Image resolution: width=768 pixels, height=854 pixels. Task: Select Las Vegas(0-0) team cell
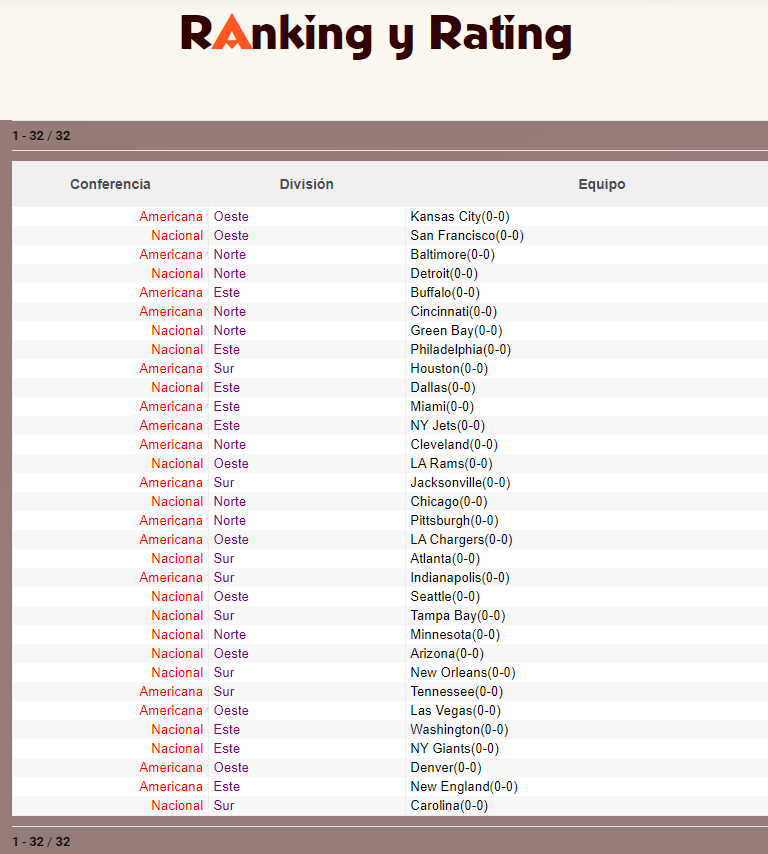(x=455, y=710)
